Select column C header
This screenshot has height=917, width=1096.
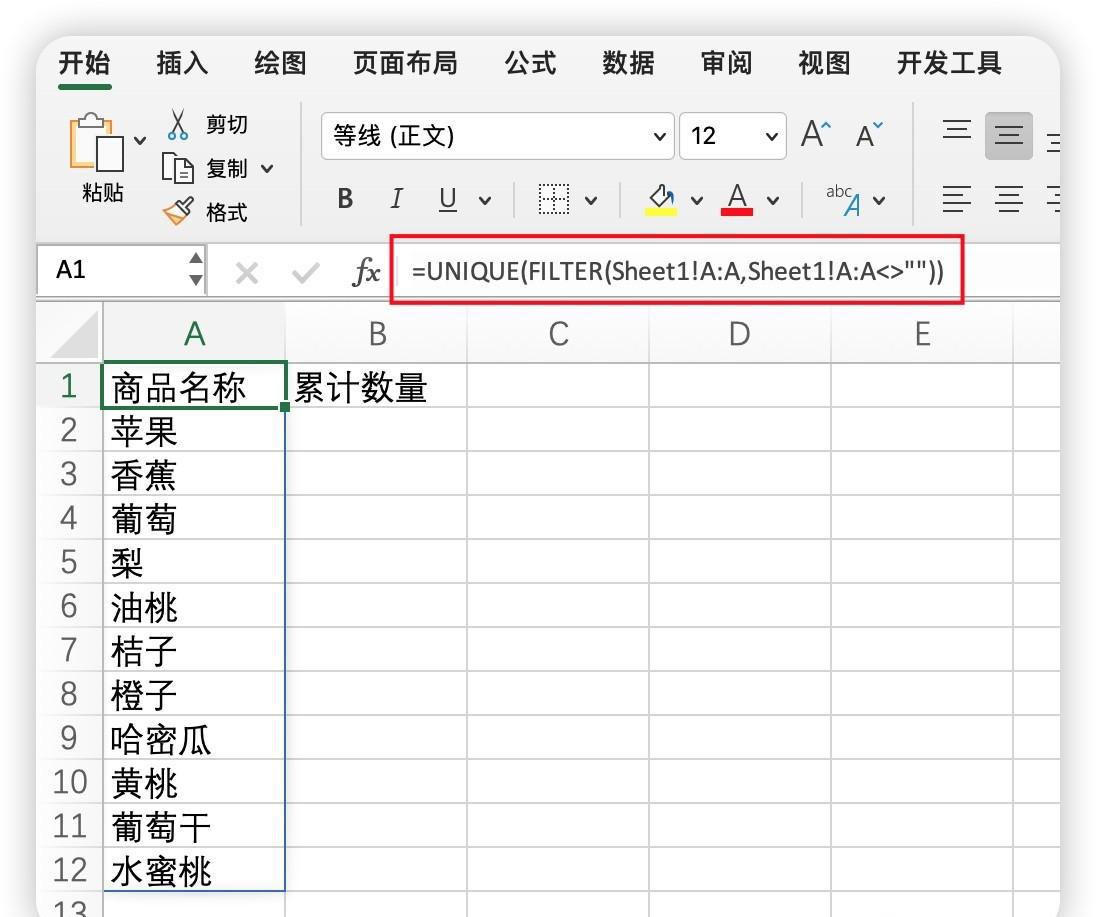point(558,333)
